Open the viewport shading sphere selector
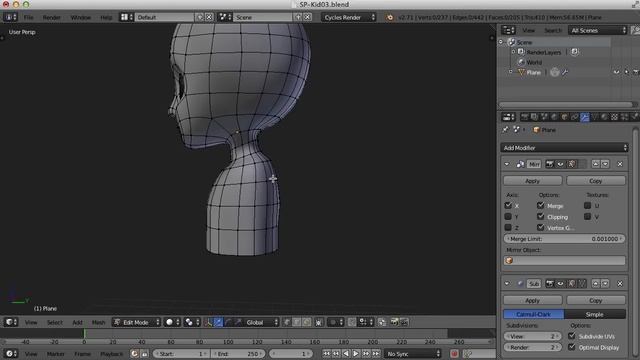Image resolution: width=640 pixels, height=360 pixels. tap(172, 322)
